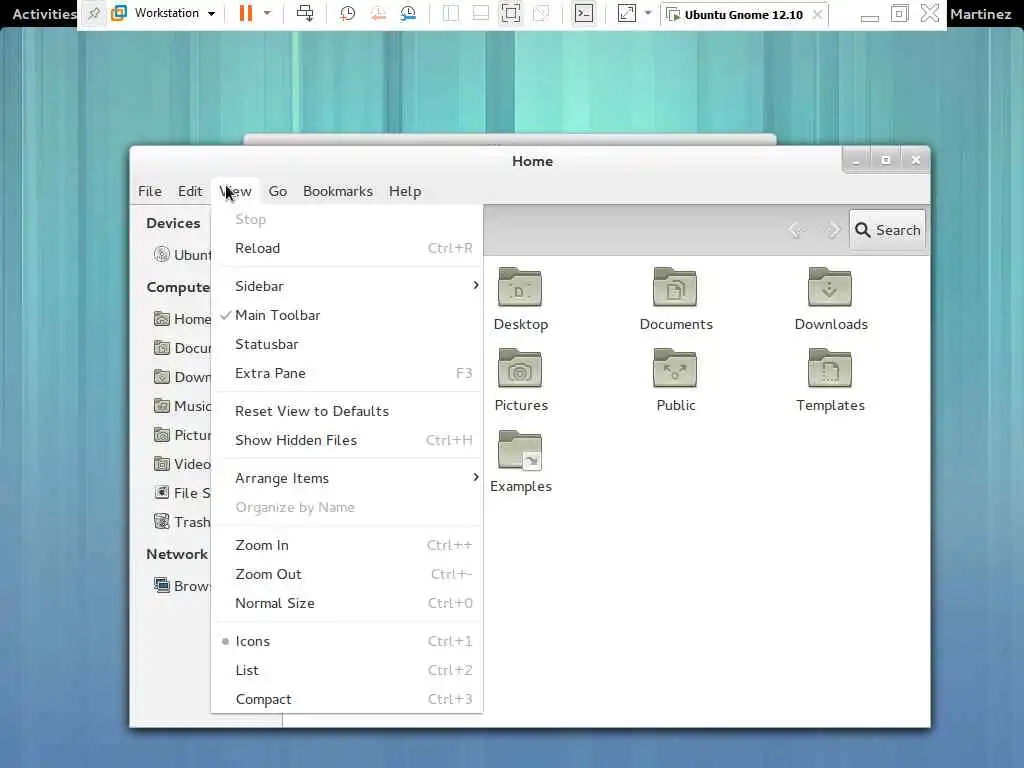
Task: Click Activities in the GNOME top bar
Action: point(43,14)
